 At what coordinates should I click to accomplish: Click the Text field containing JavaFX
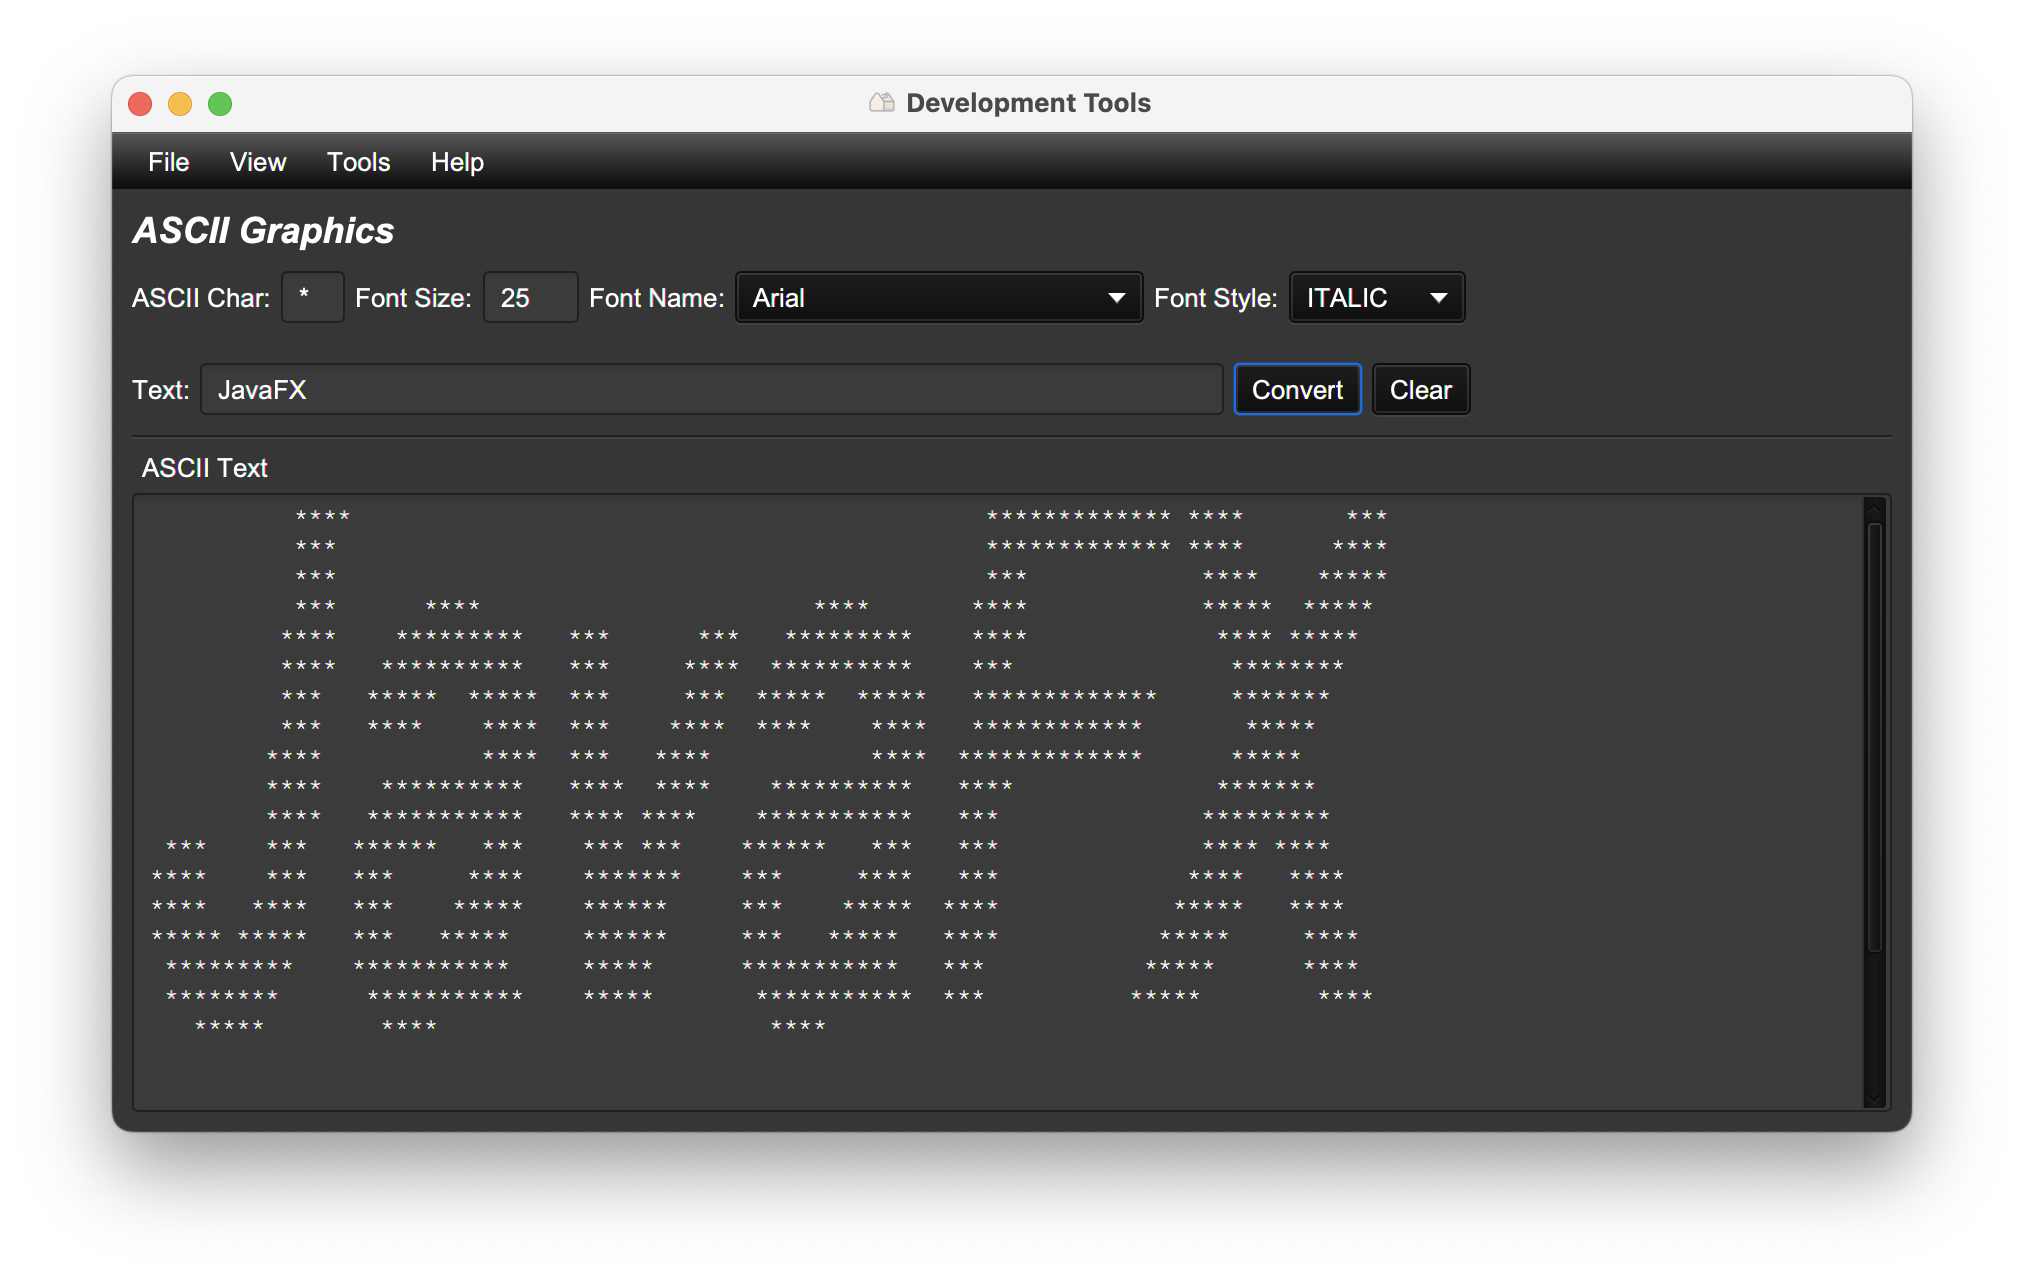pyautogui.click(x=710, y=390)
